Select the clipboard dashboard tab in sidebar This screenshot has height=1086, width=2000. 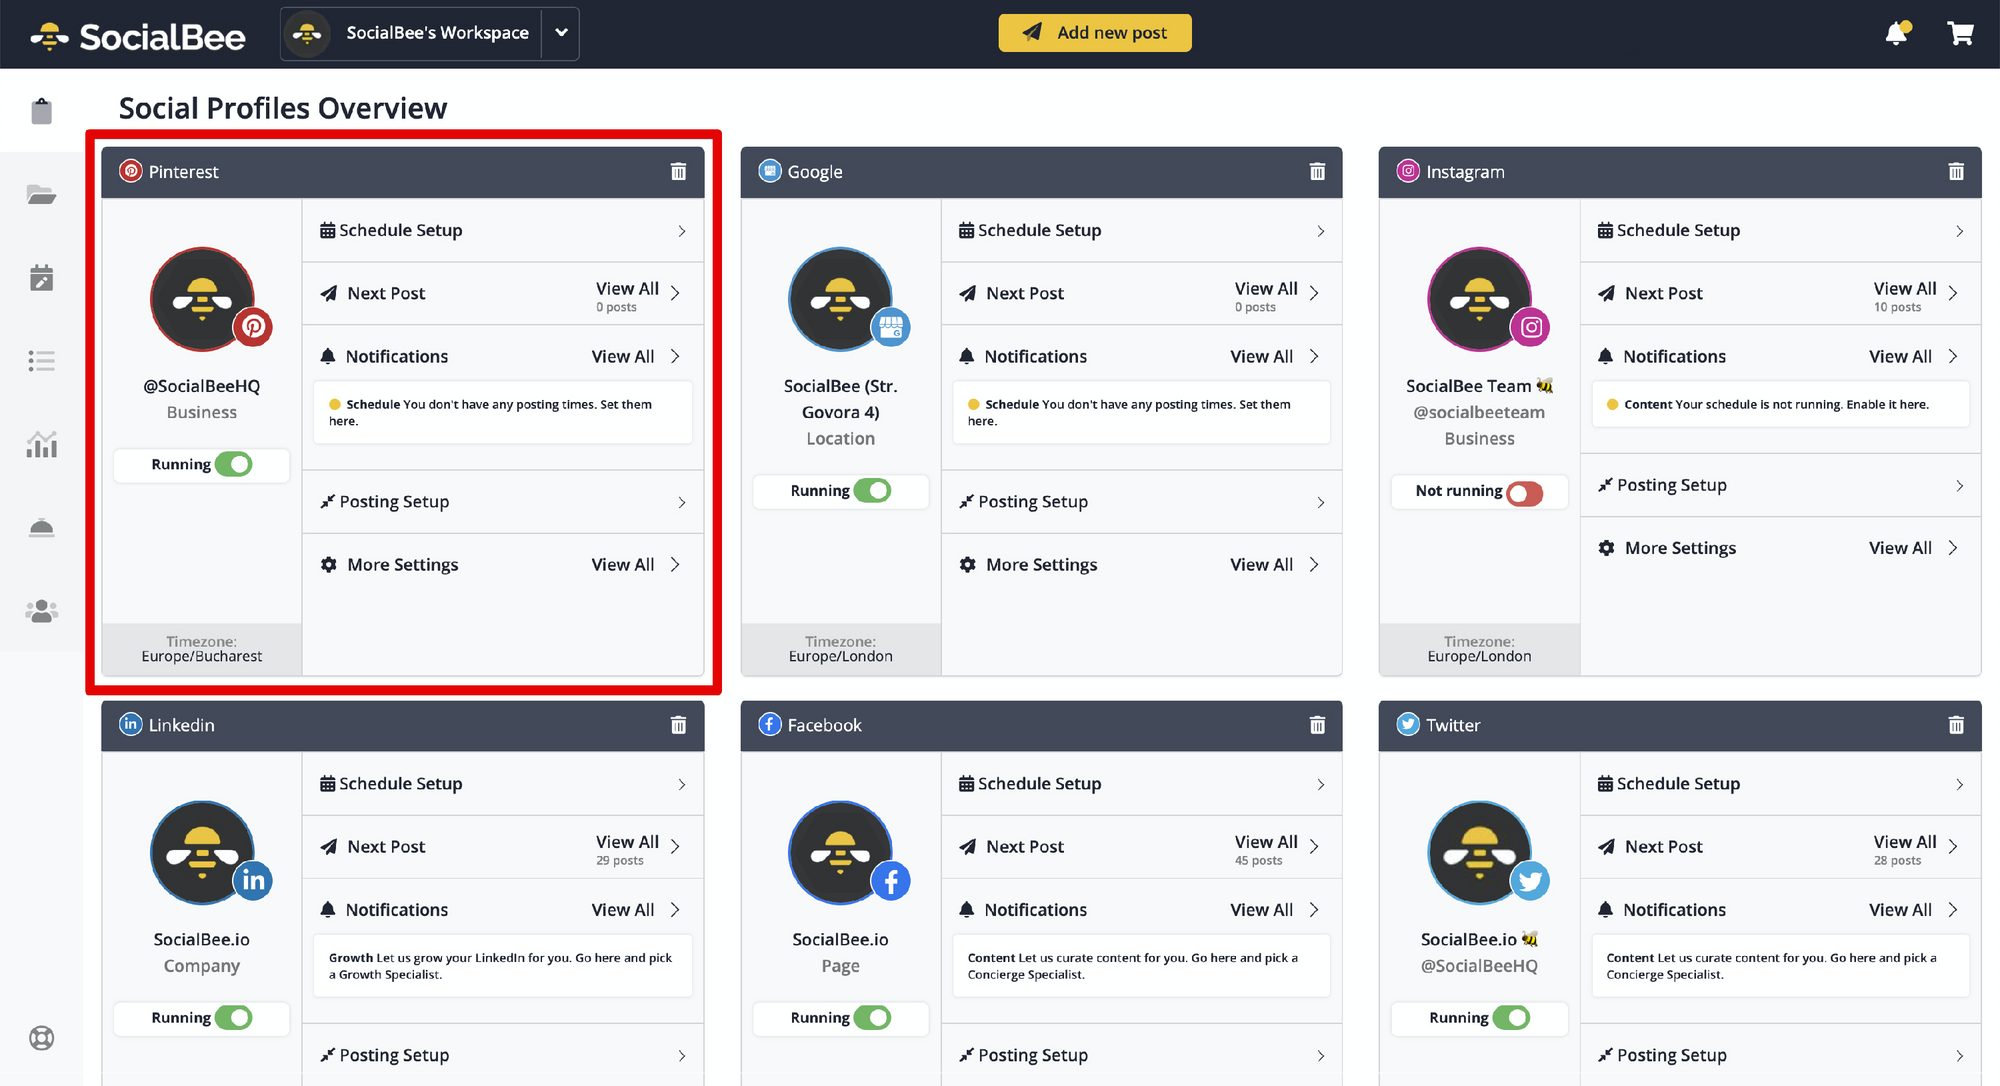click(x=41, y=110)
